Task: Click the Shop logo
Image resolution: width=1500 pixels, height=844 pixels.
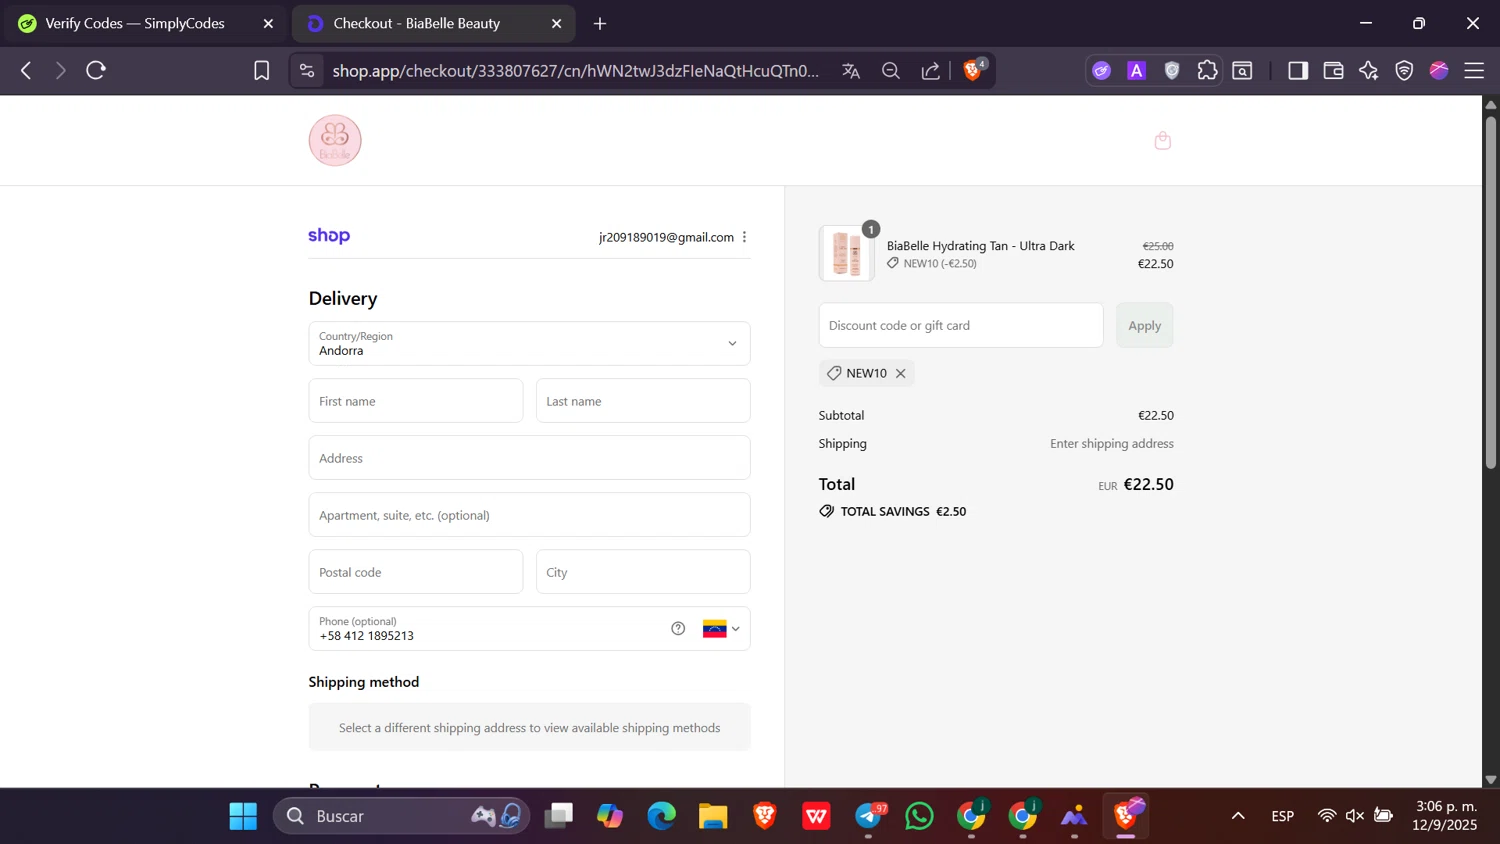Action: click(329, 236)
